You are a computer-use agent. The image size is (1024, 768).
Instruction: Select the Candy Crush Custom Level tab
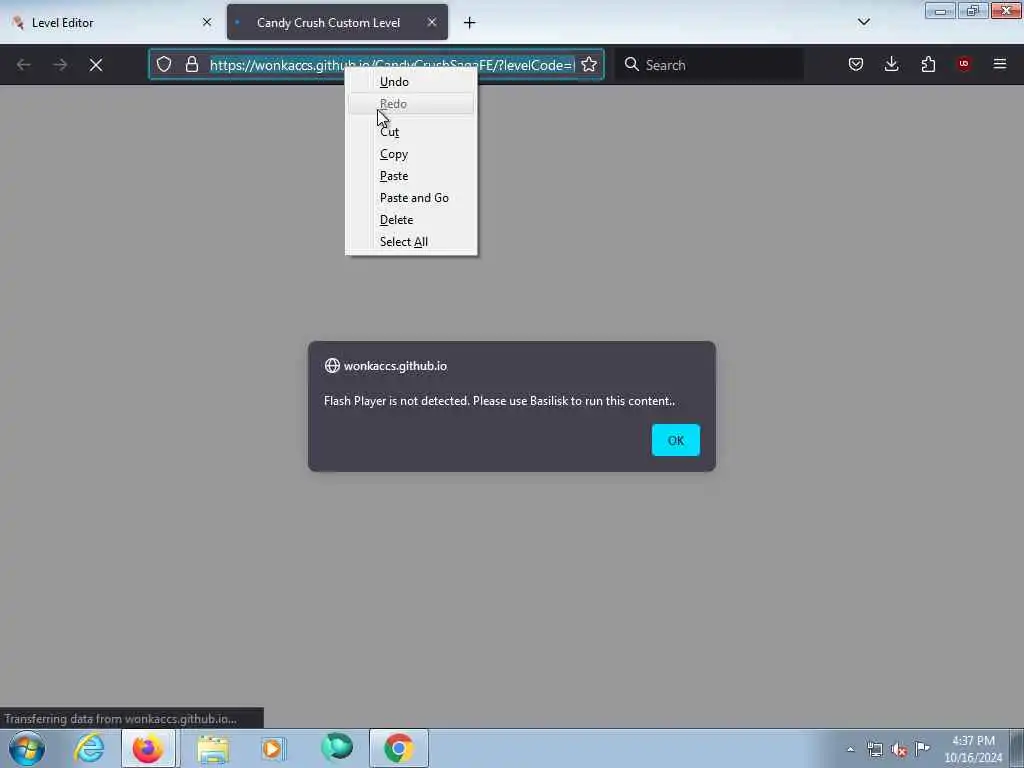click(337, 22)
